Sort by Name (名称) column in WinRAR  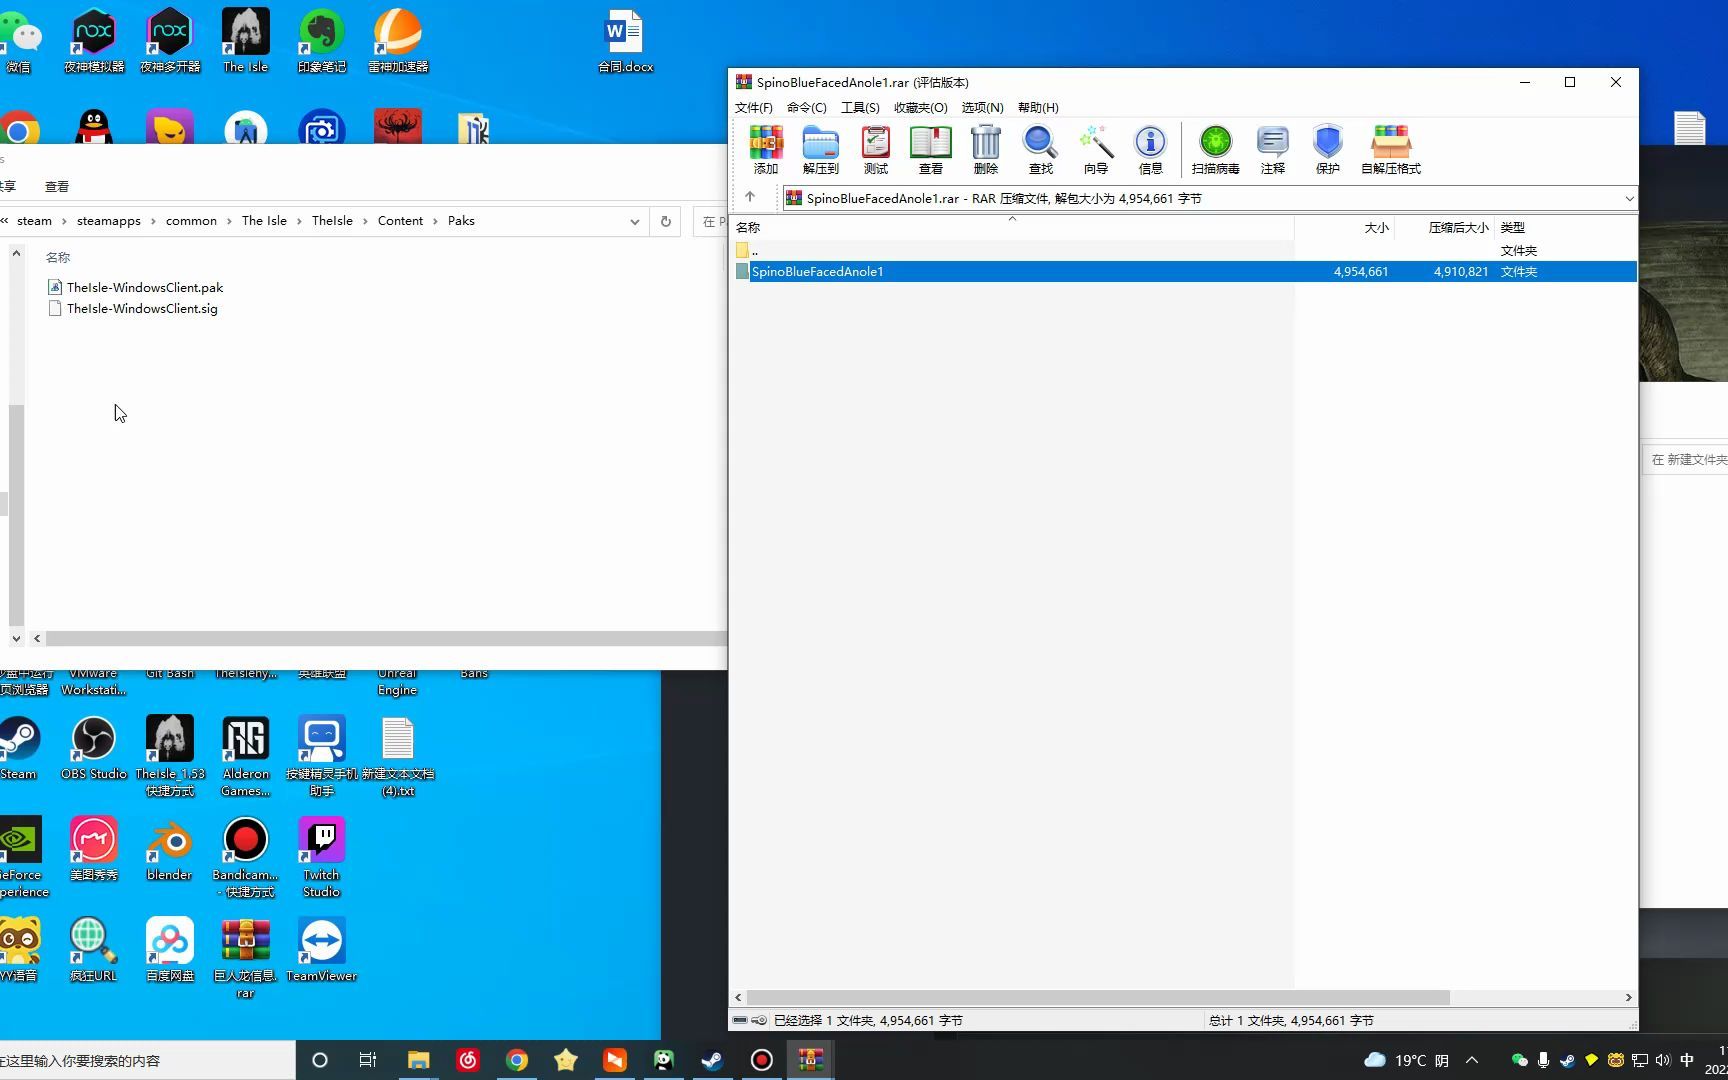click(1012, 227)
